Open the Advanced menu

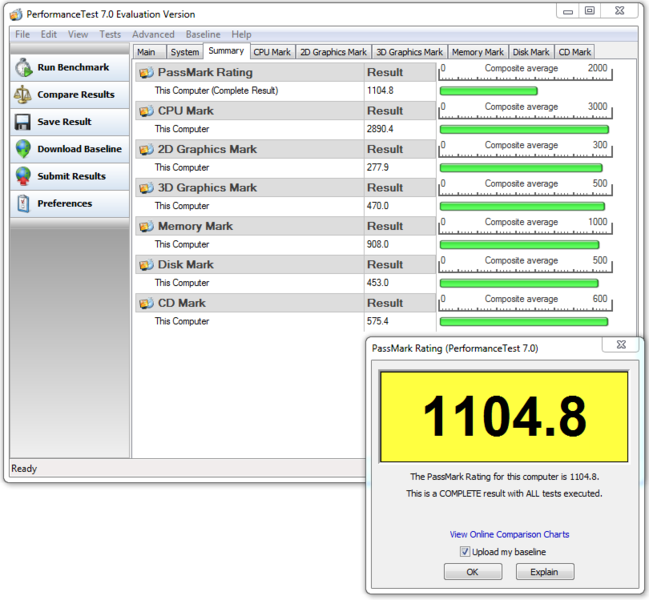click(153, 34)
